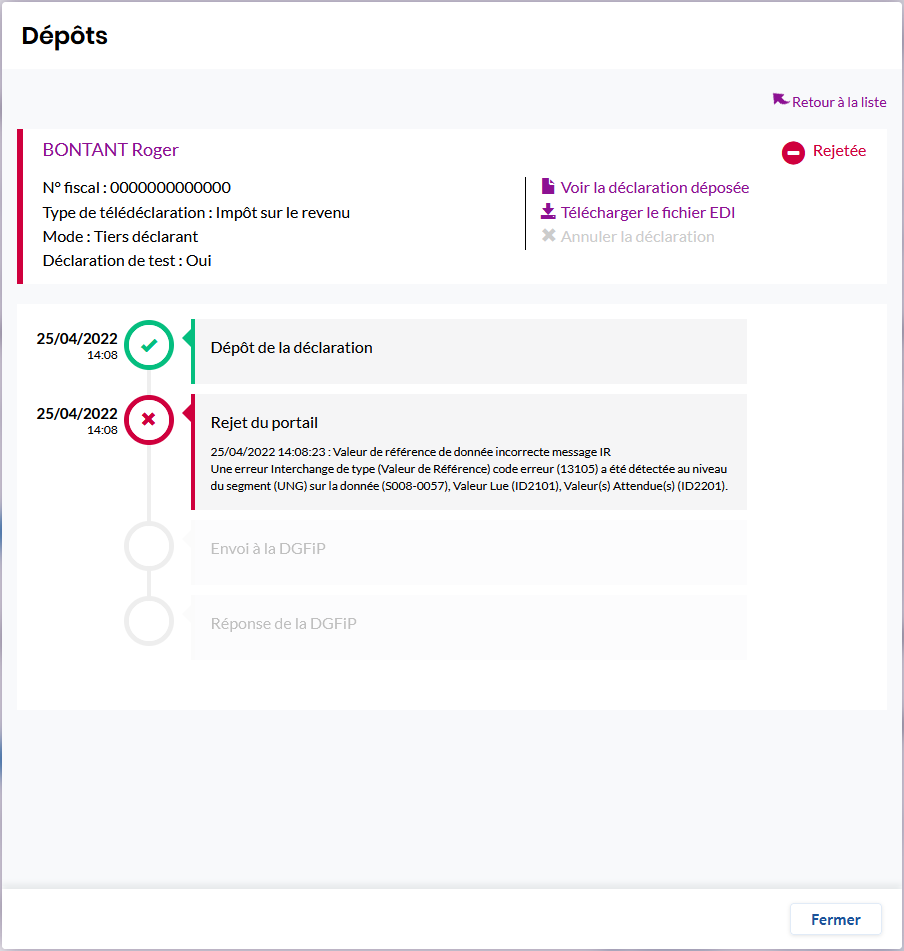
Task: Open the Retour à la liste link
Action: (839, 102)
